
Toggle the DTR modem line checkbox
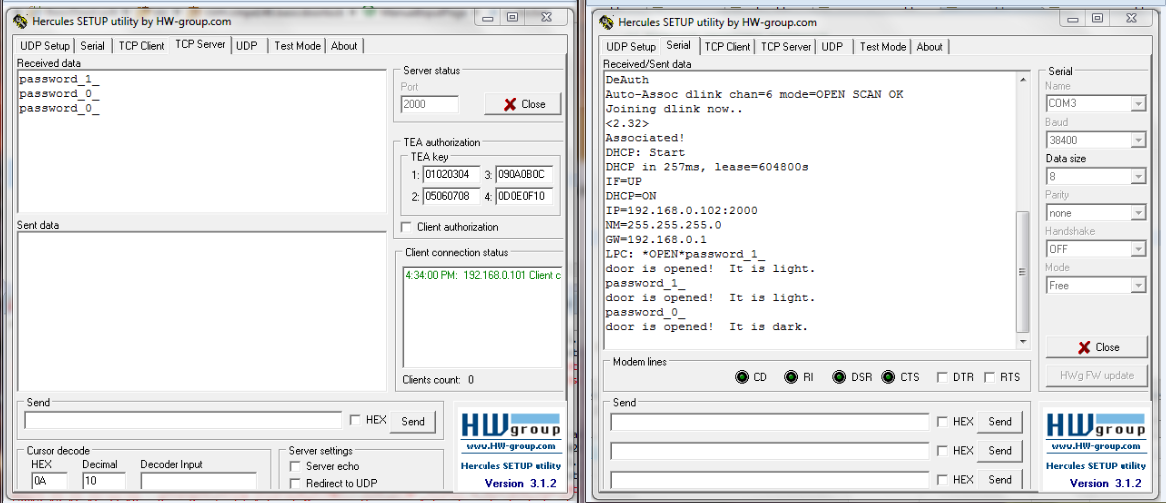(x=941, y=377)
